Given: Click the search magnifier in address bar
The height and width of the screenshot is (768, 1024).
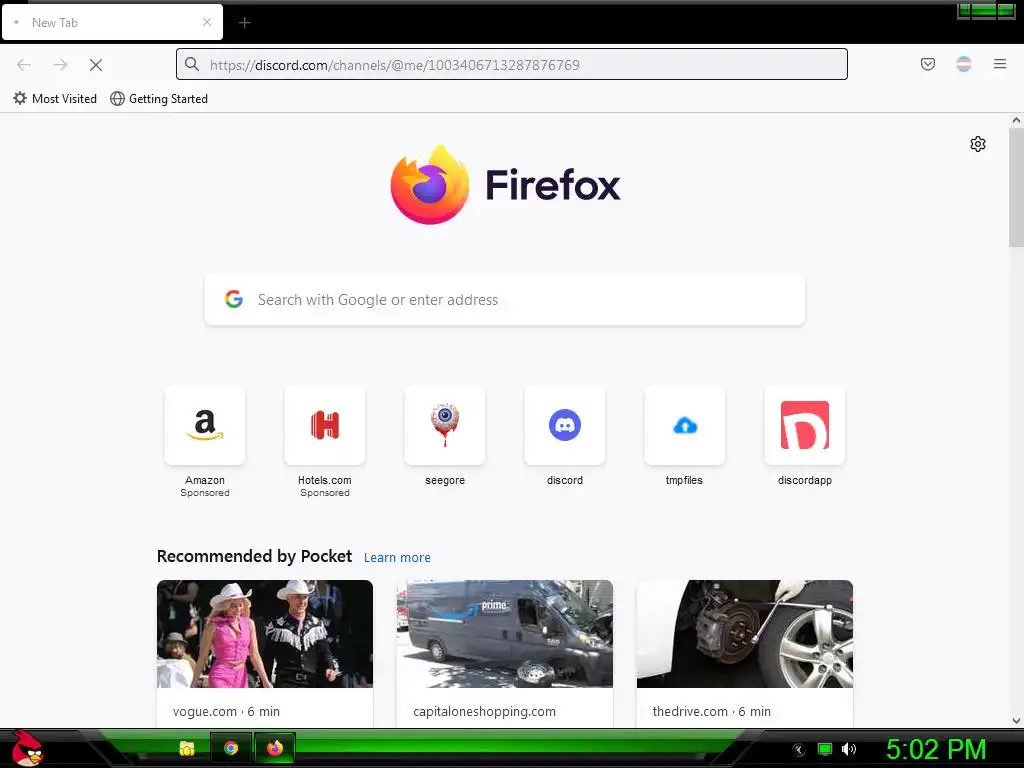Looking at the screenshot, I should [191, 64].
